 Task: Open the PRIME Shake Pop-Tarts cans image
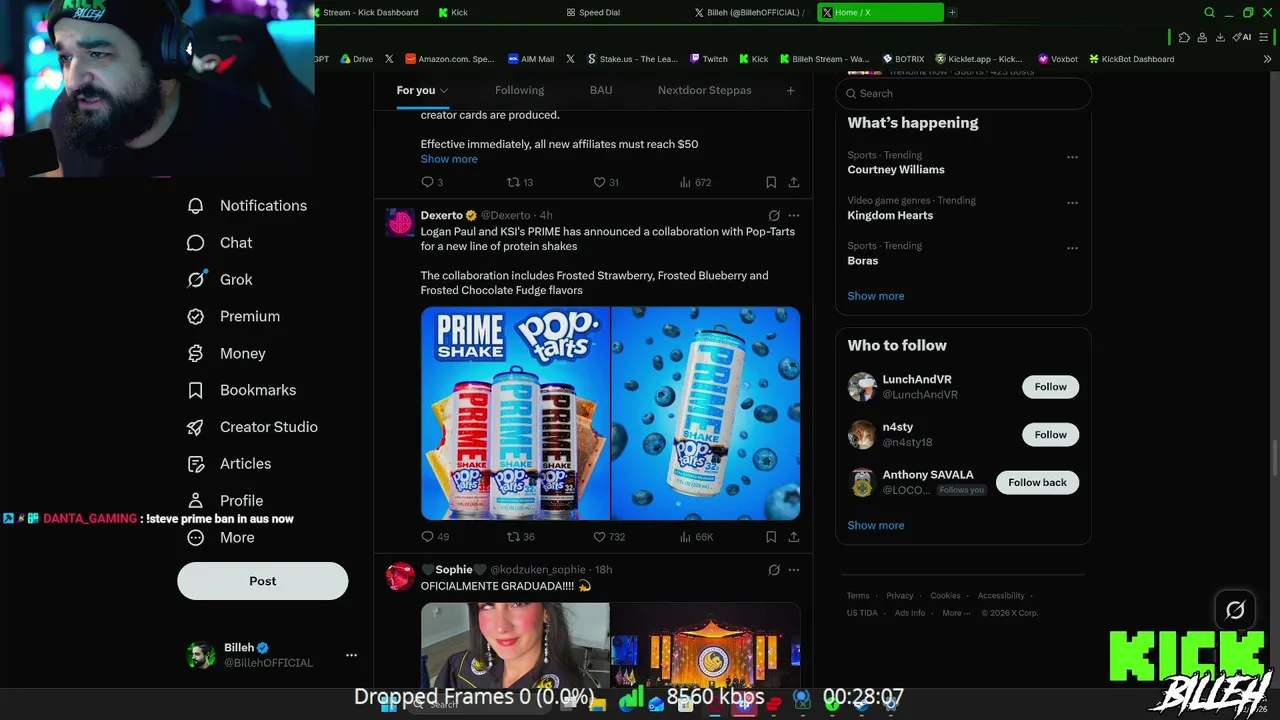pyautogui.click(x=515, y=413)
